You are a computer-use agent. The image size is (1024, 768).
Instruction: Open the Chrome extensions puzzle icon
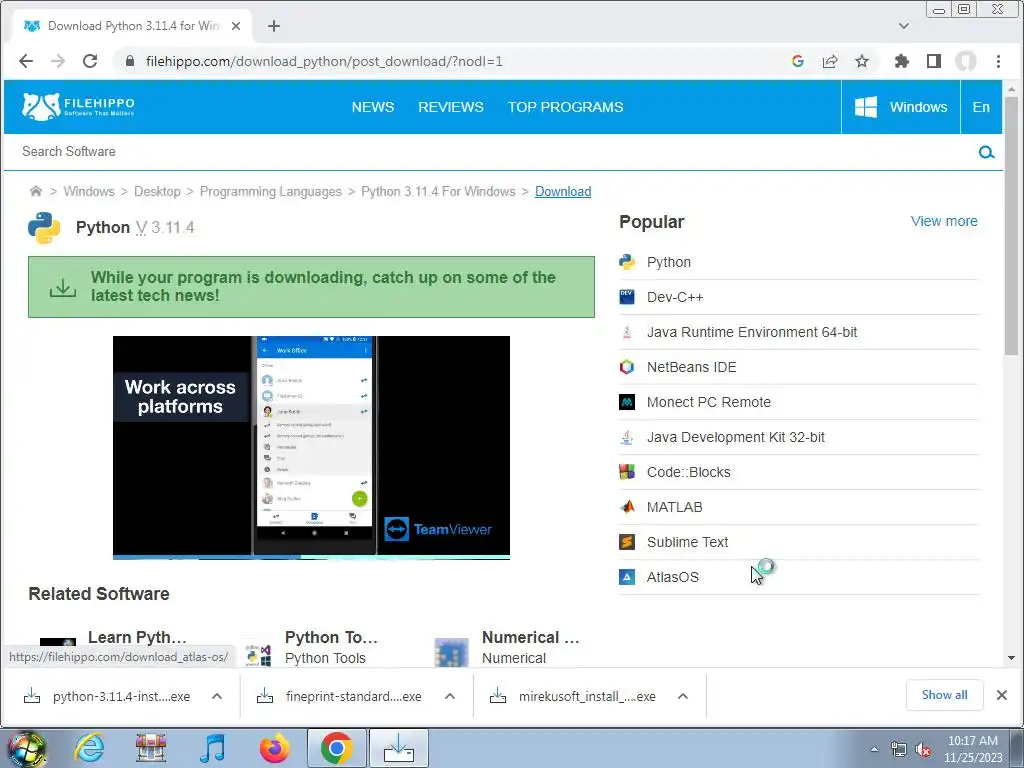click(902, 61)
